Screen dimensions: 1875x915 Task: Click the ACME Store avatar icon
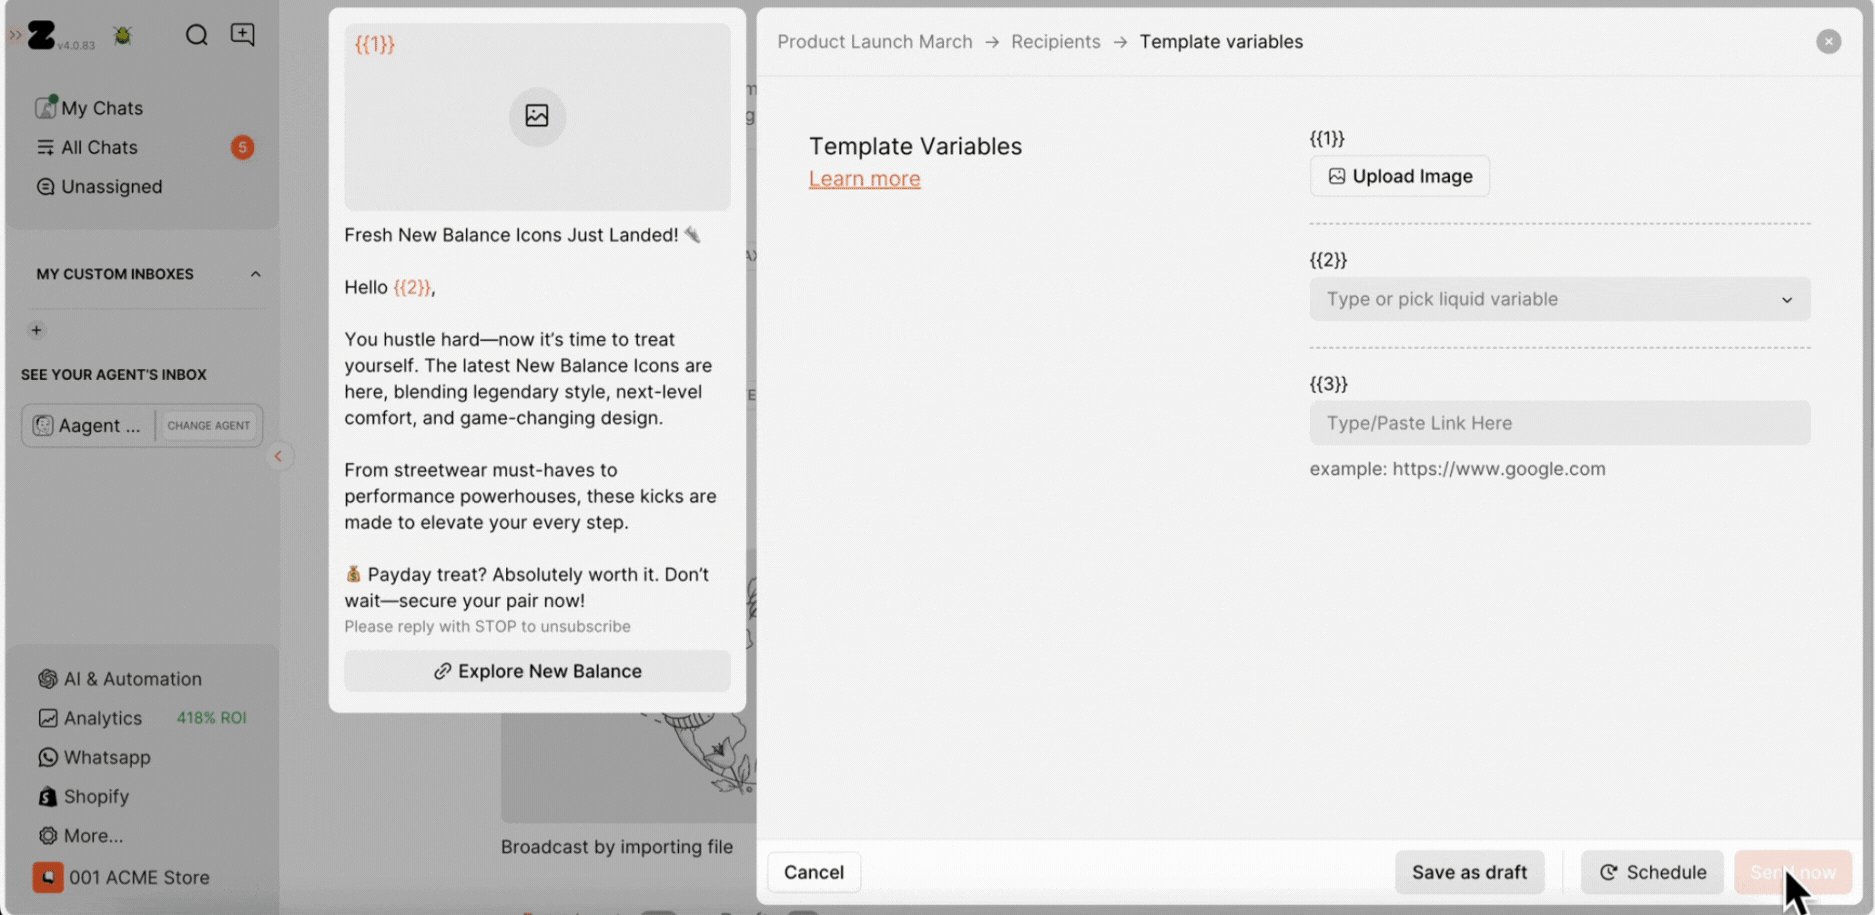click(47, 877)
